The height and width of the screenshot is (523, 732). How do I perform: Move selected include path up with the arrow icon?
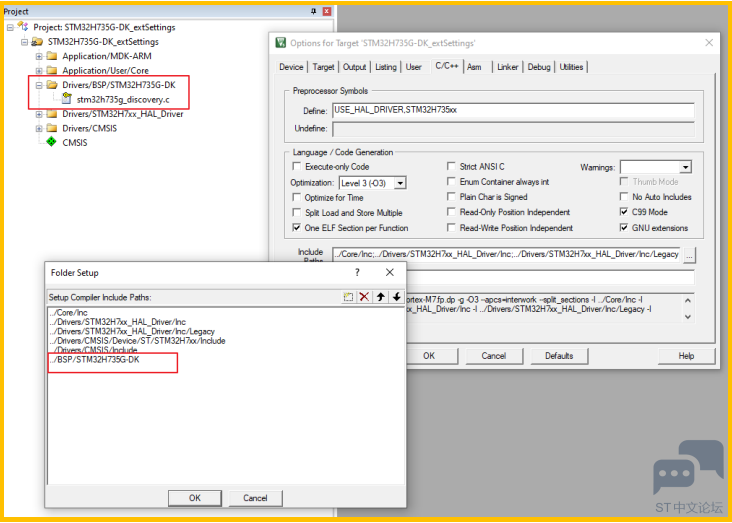pyautogui.click(x=380, y=297)
